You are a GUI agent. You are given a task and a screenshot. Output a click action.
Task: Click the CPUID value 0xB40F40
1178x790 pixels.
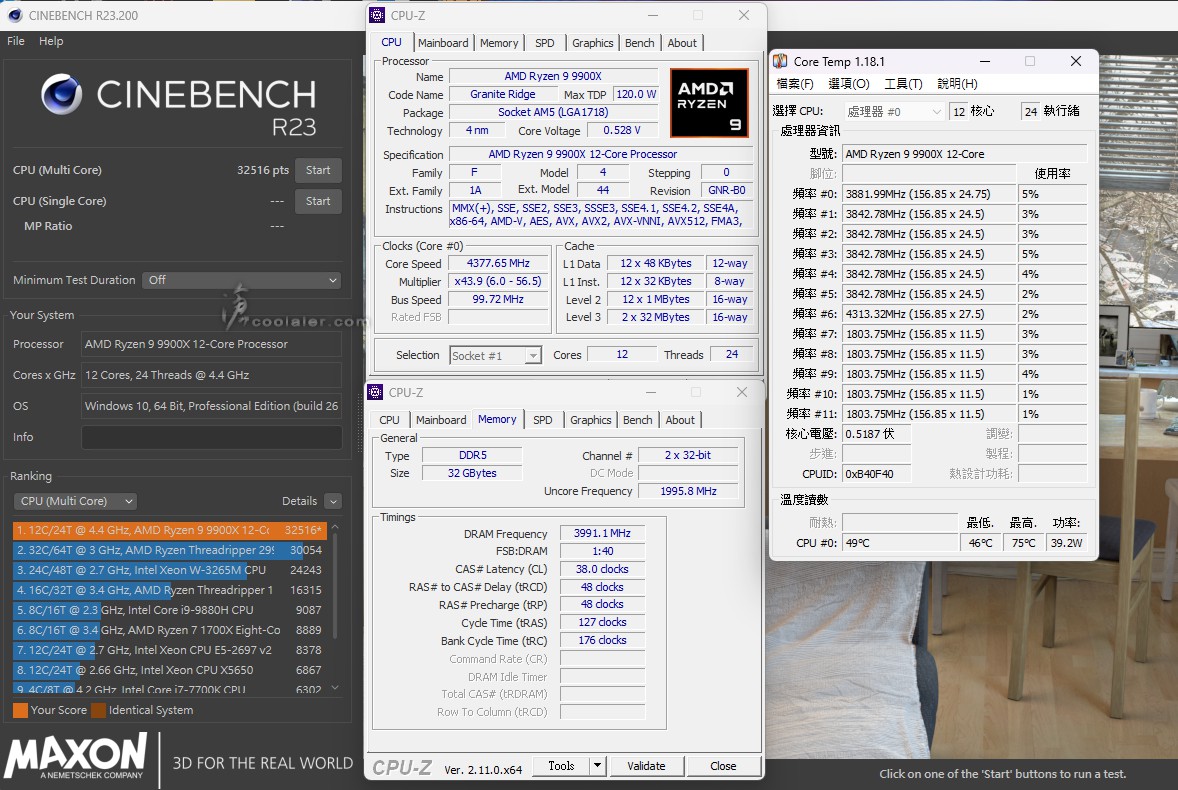pos(877,474)
